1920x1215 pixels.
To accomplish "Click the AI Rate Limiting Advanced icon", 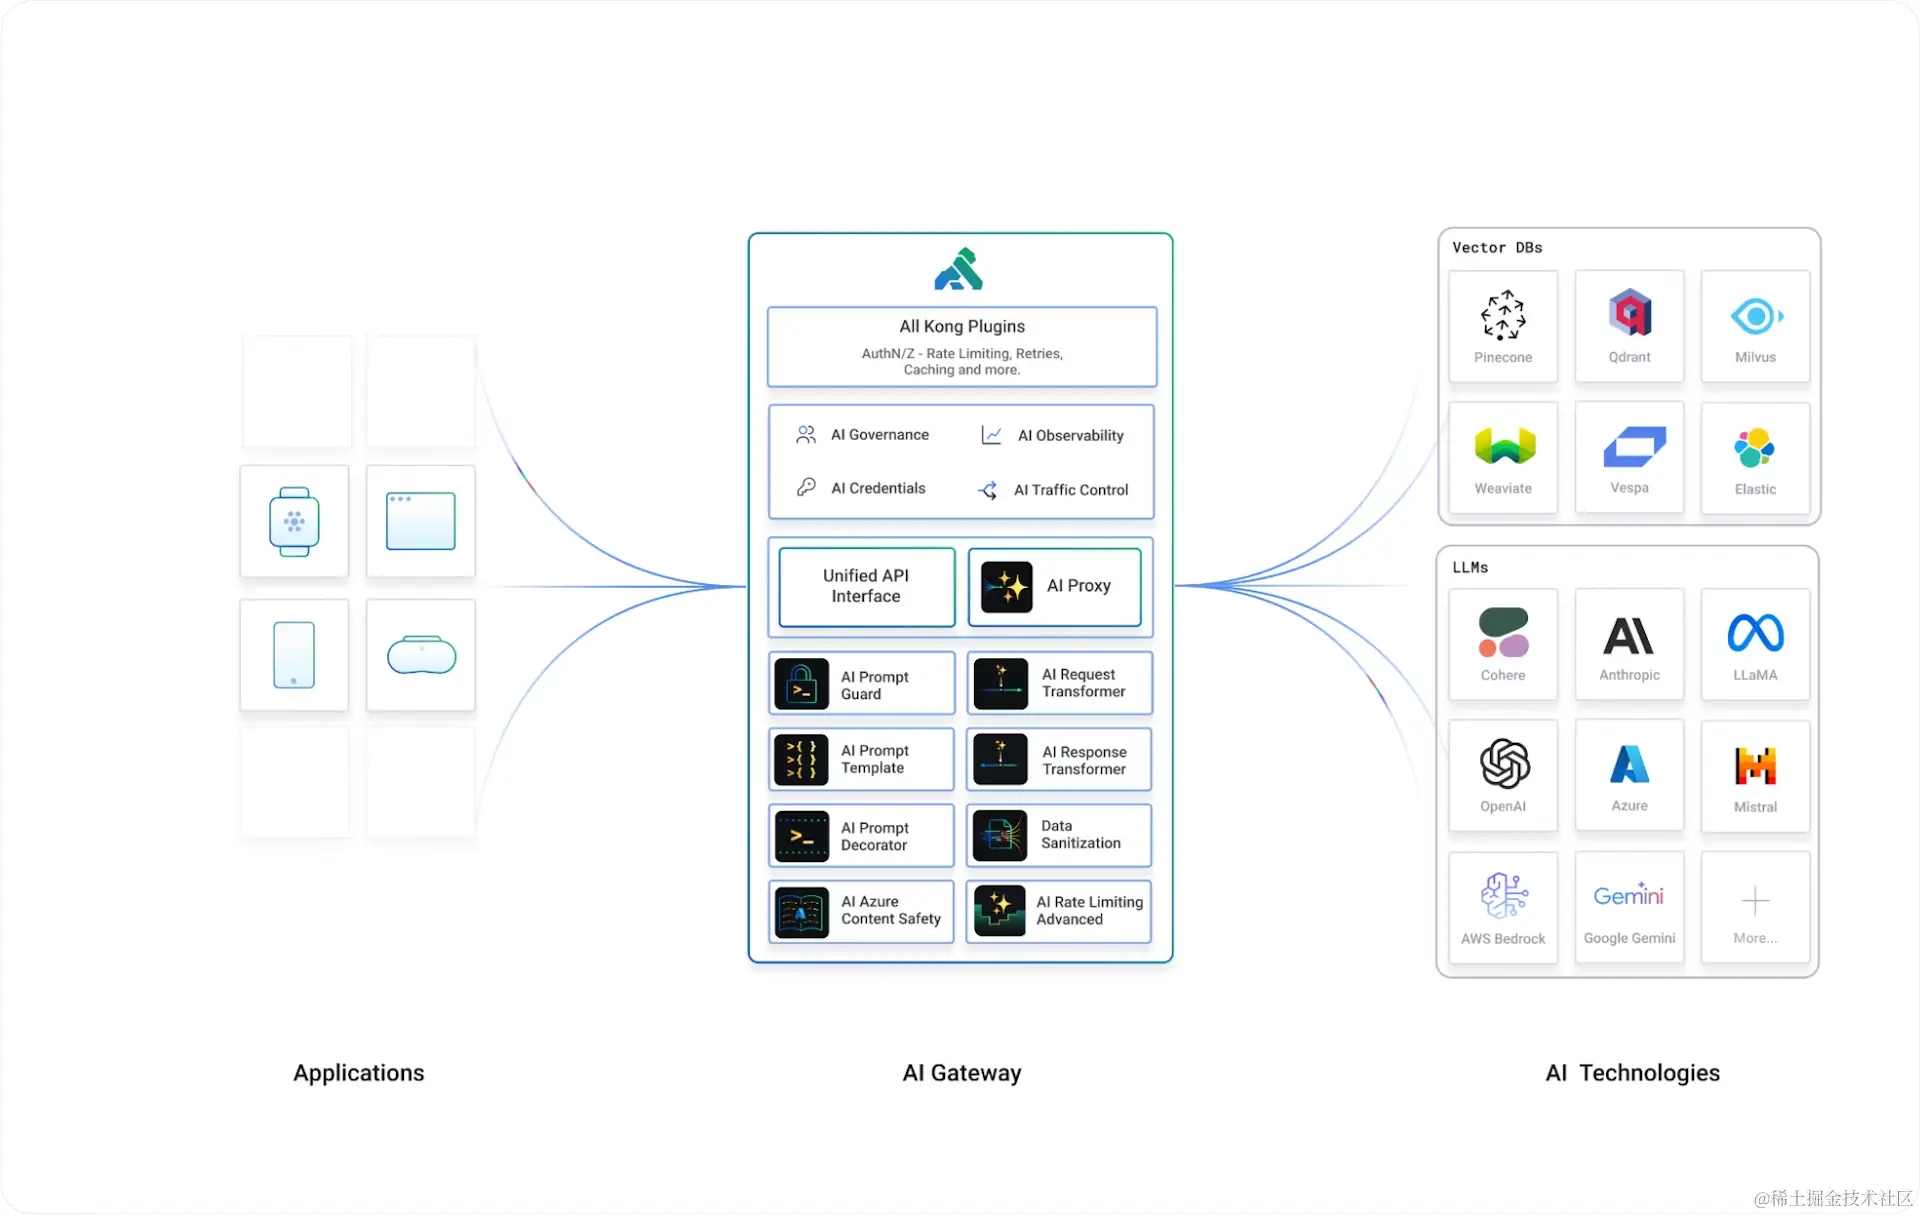I will pyautogui.click(x=1002, y=910).
